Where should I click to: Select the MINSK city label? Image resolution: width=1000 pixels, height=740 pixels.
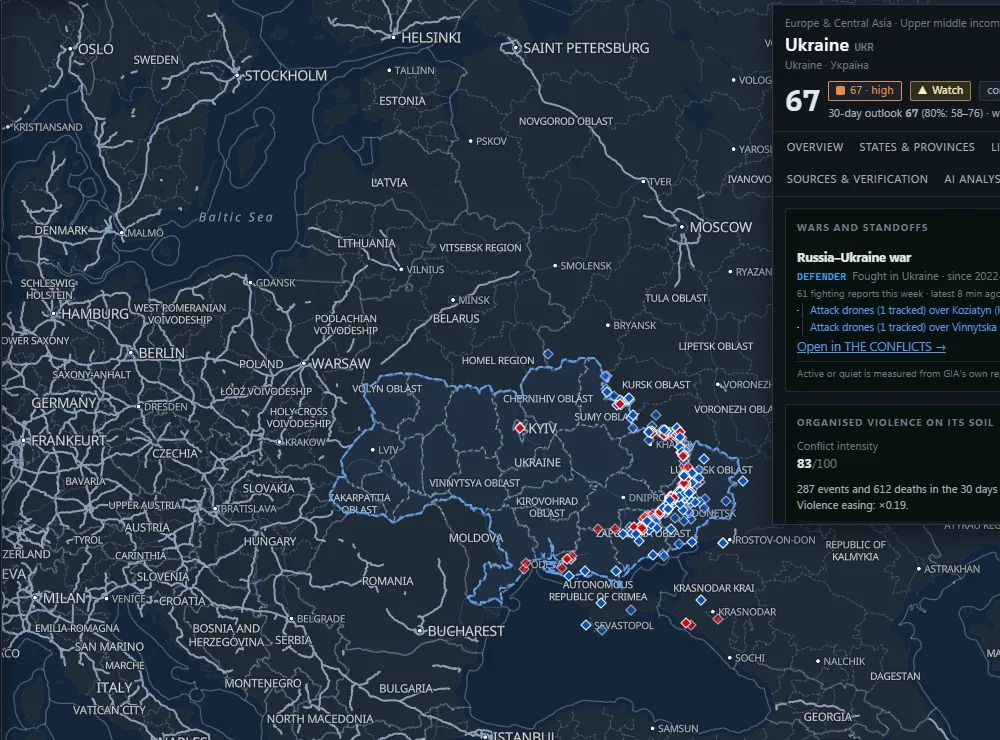(x=474, y=300)
